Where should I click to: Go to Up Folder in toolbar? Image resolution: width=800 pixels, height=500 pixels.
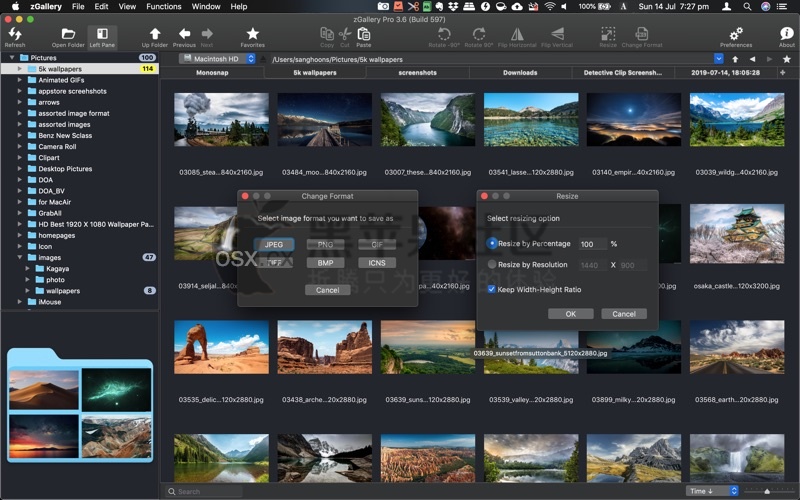point(155,34)
